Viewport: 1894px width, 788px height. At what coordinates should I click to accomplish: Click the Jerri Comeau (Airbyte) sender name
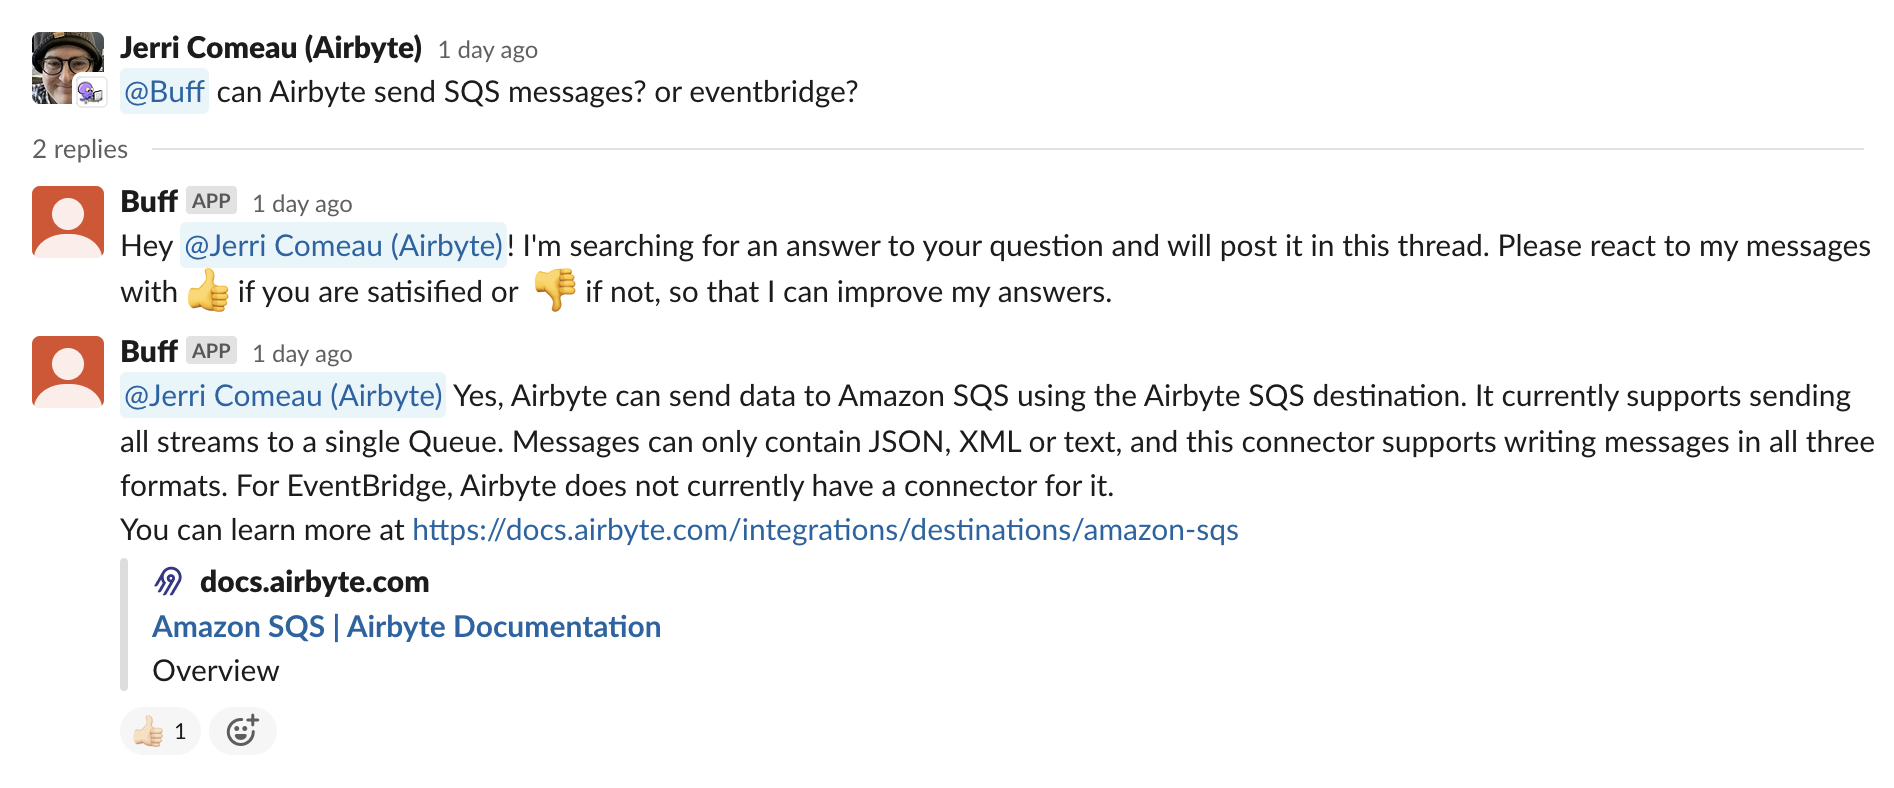coord(271,48)
